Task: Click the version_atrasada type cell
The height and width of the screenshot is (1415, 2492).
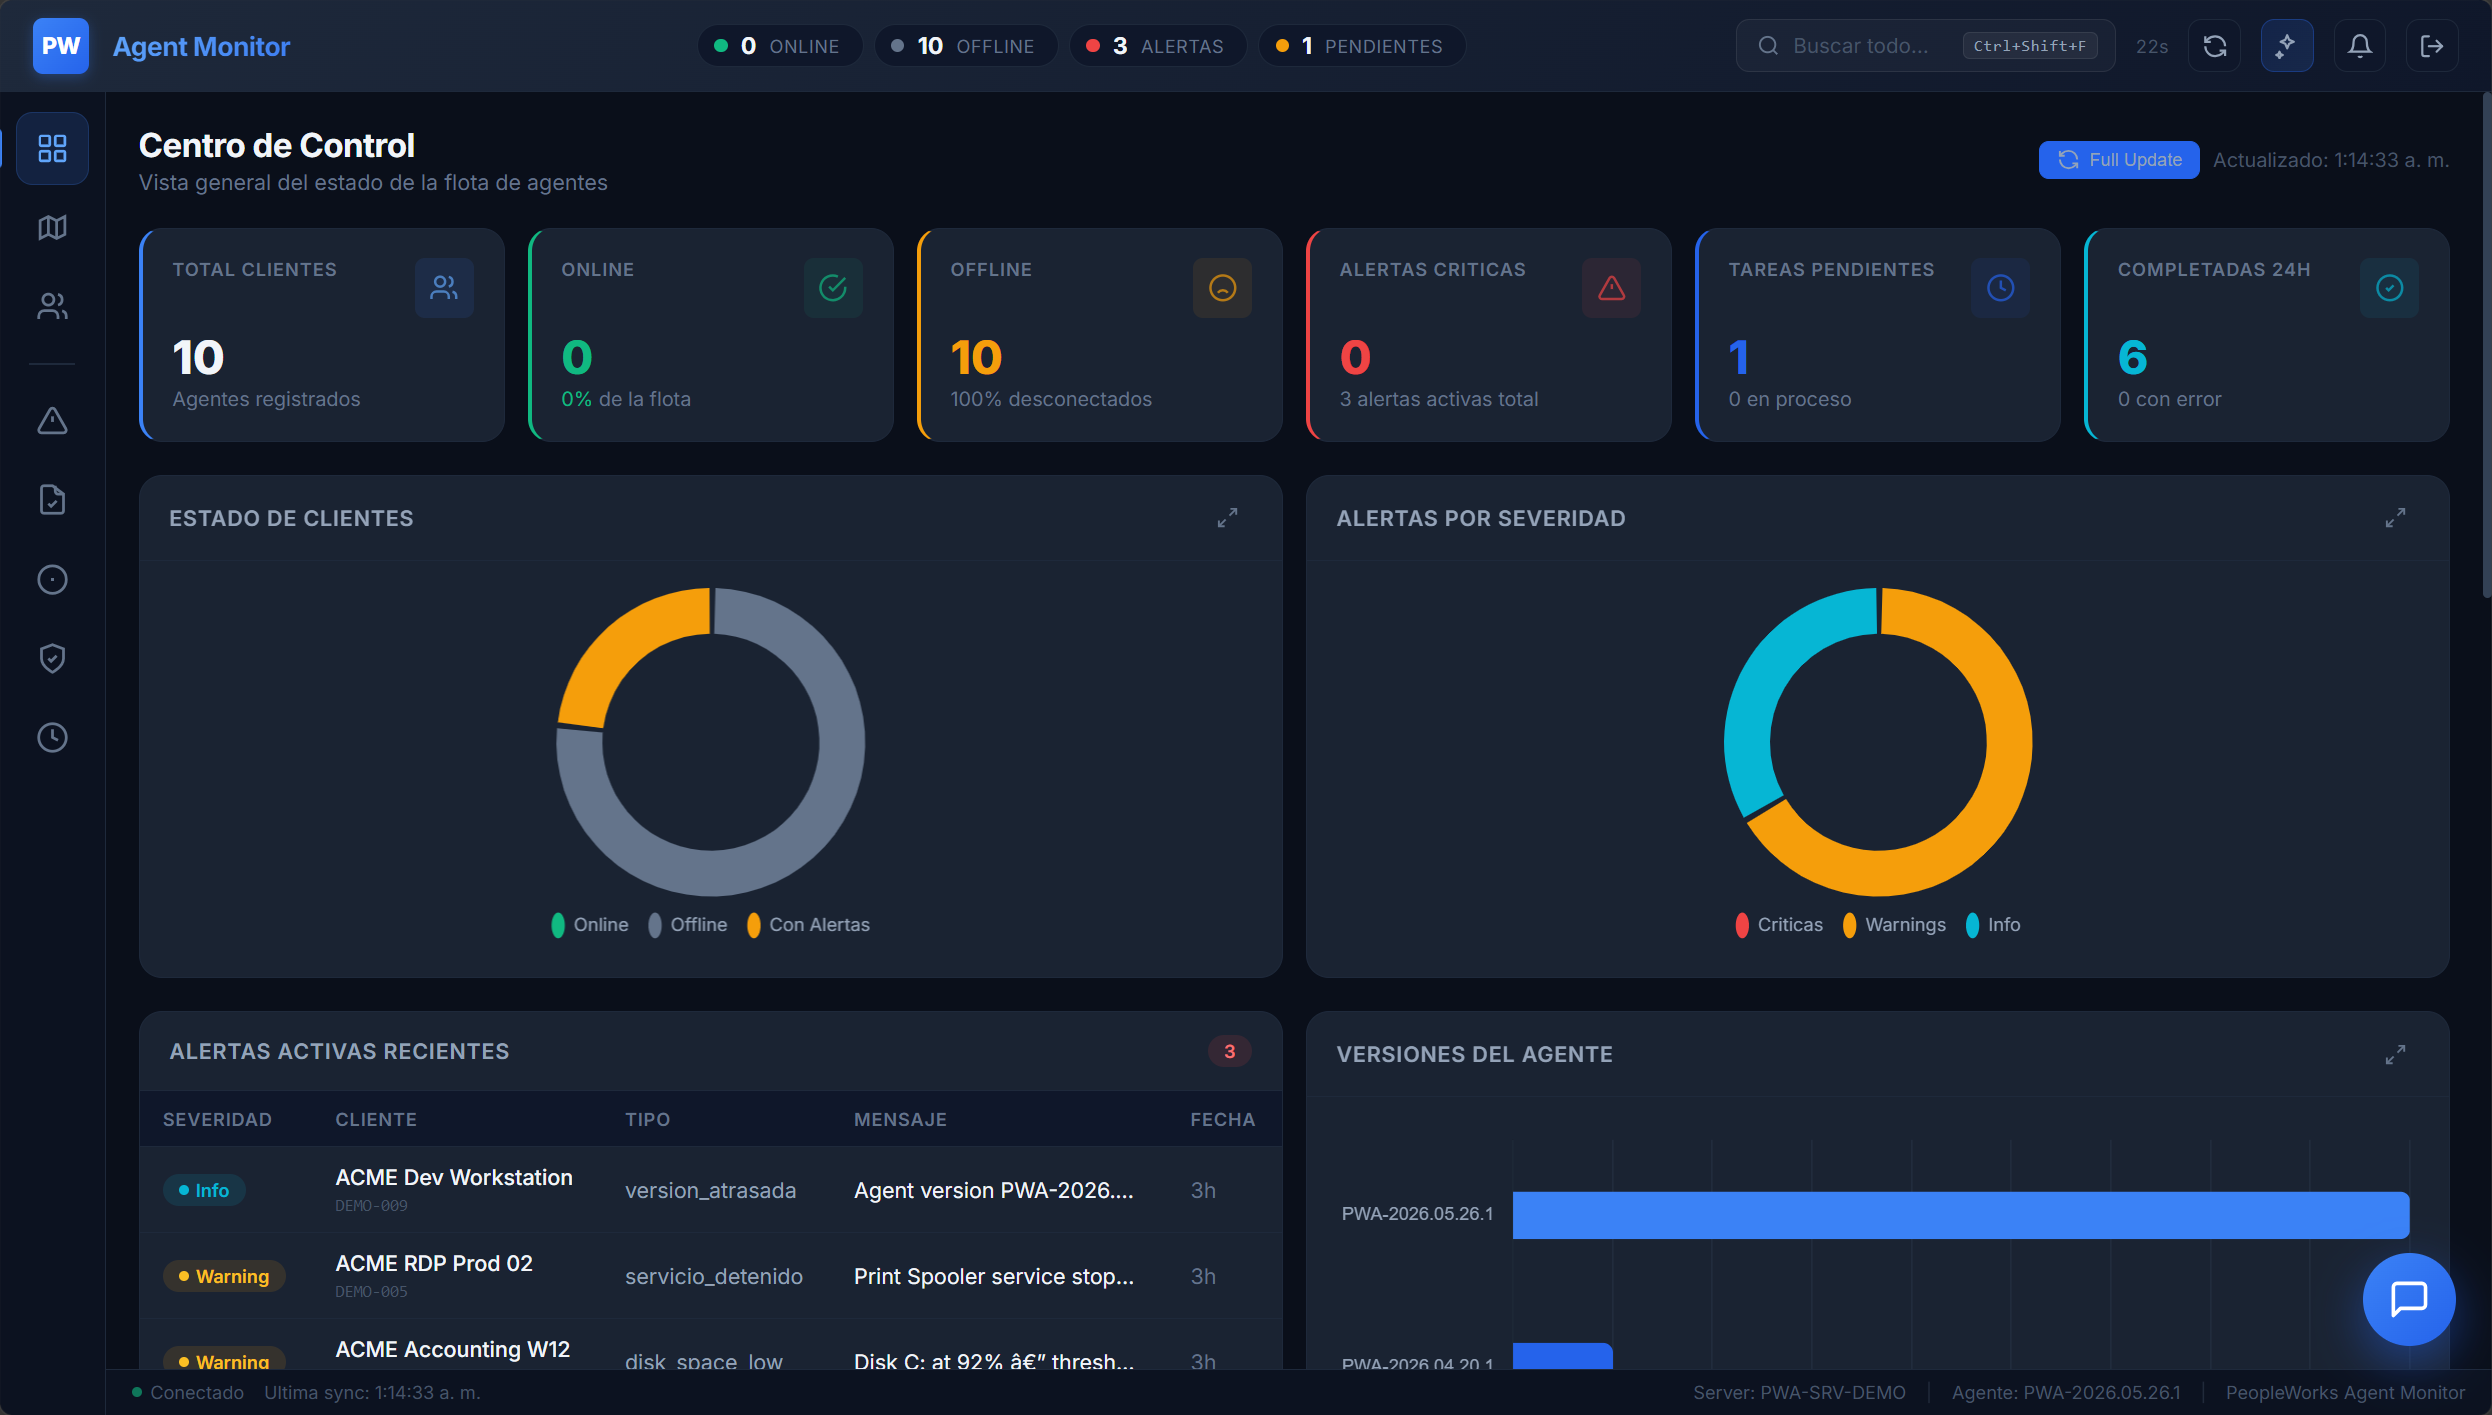Action: 710,1190
